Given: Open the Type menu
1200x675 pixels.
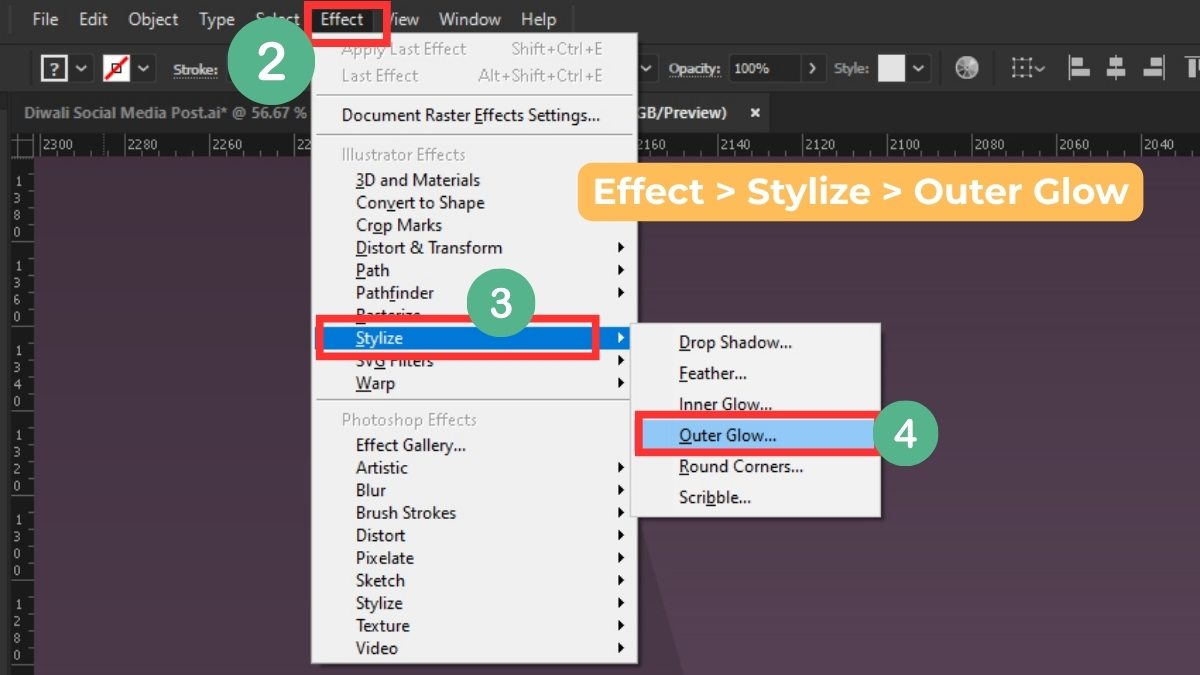Looking at the screenshot, I should point(216,19).
